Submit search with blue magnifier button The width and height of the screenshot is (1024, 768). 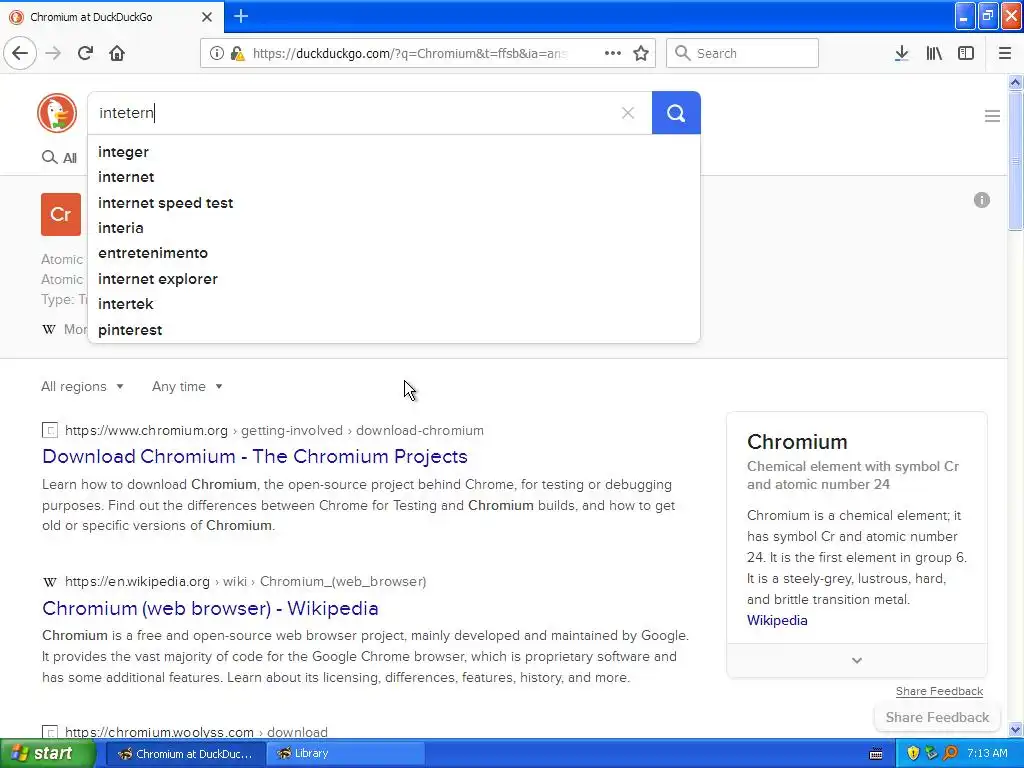click(x=676, y=113)
